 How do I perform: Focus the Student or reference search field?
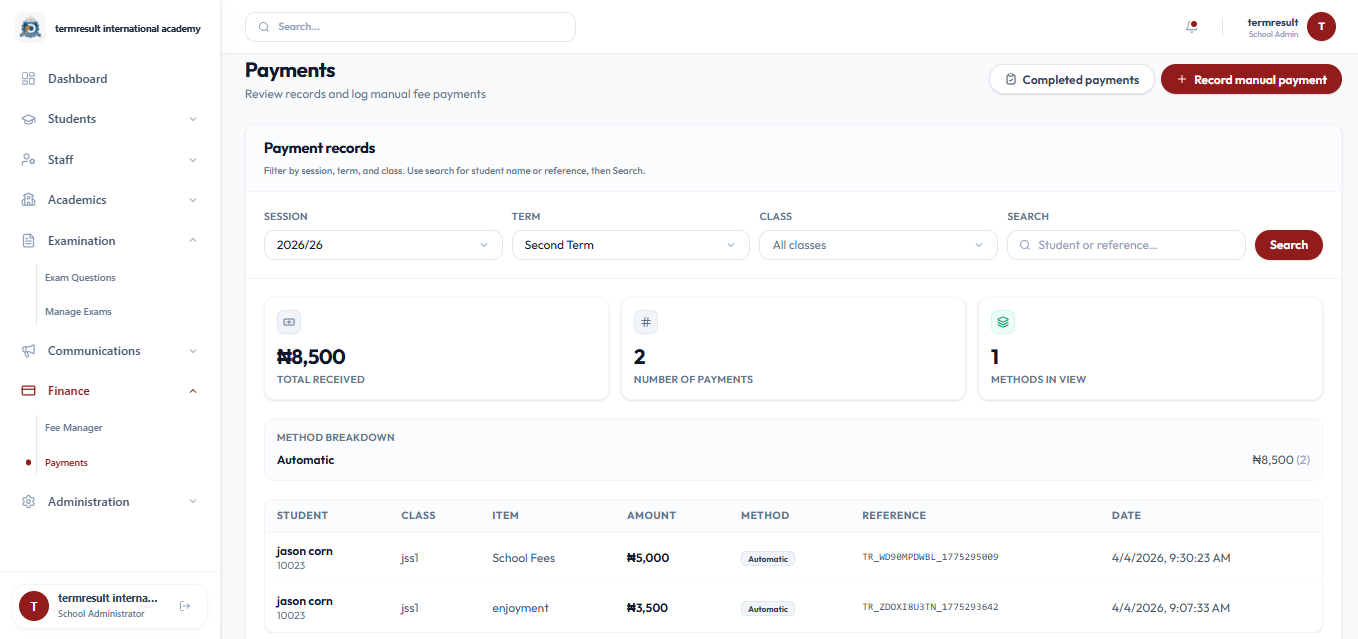[1126, 245]
